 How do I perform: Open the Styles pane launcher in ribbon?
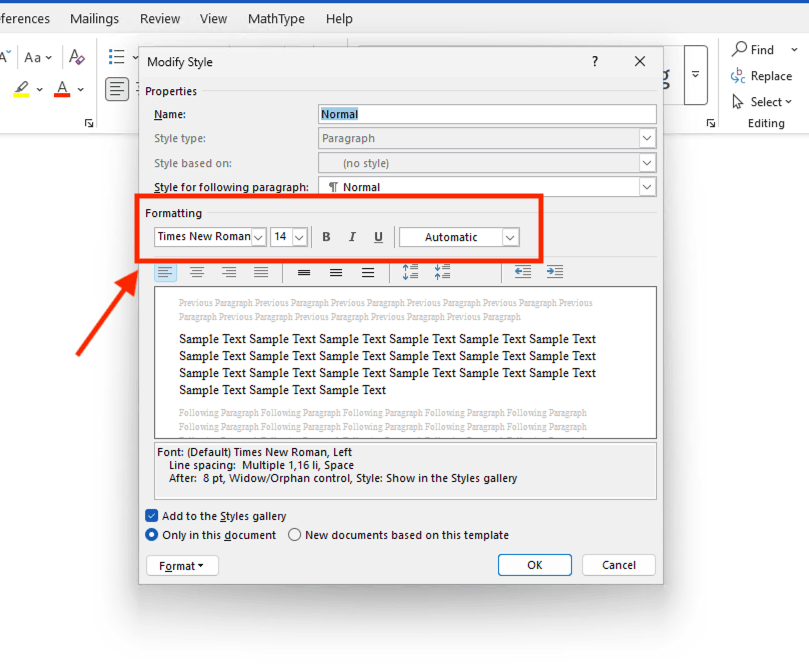point(711,123)
